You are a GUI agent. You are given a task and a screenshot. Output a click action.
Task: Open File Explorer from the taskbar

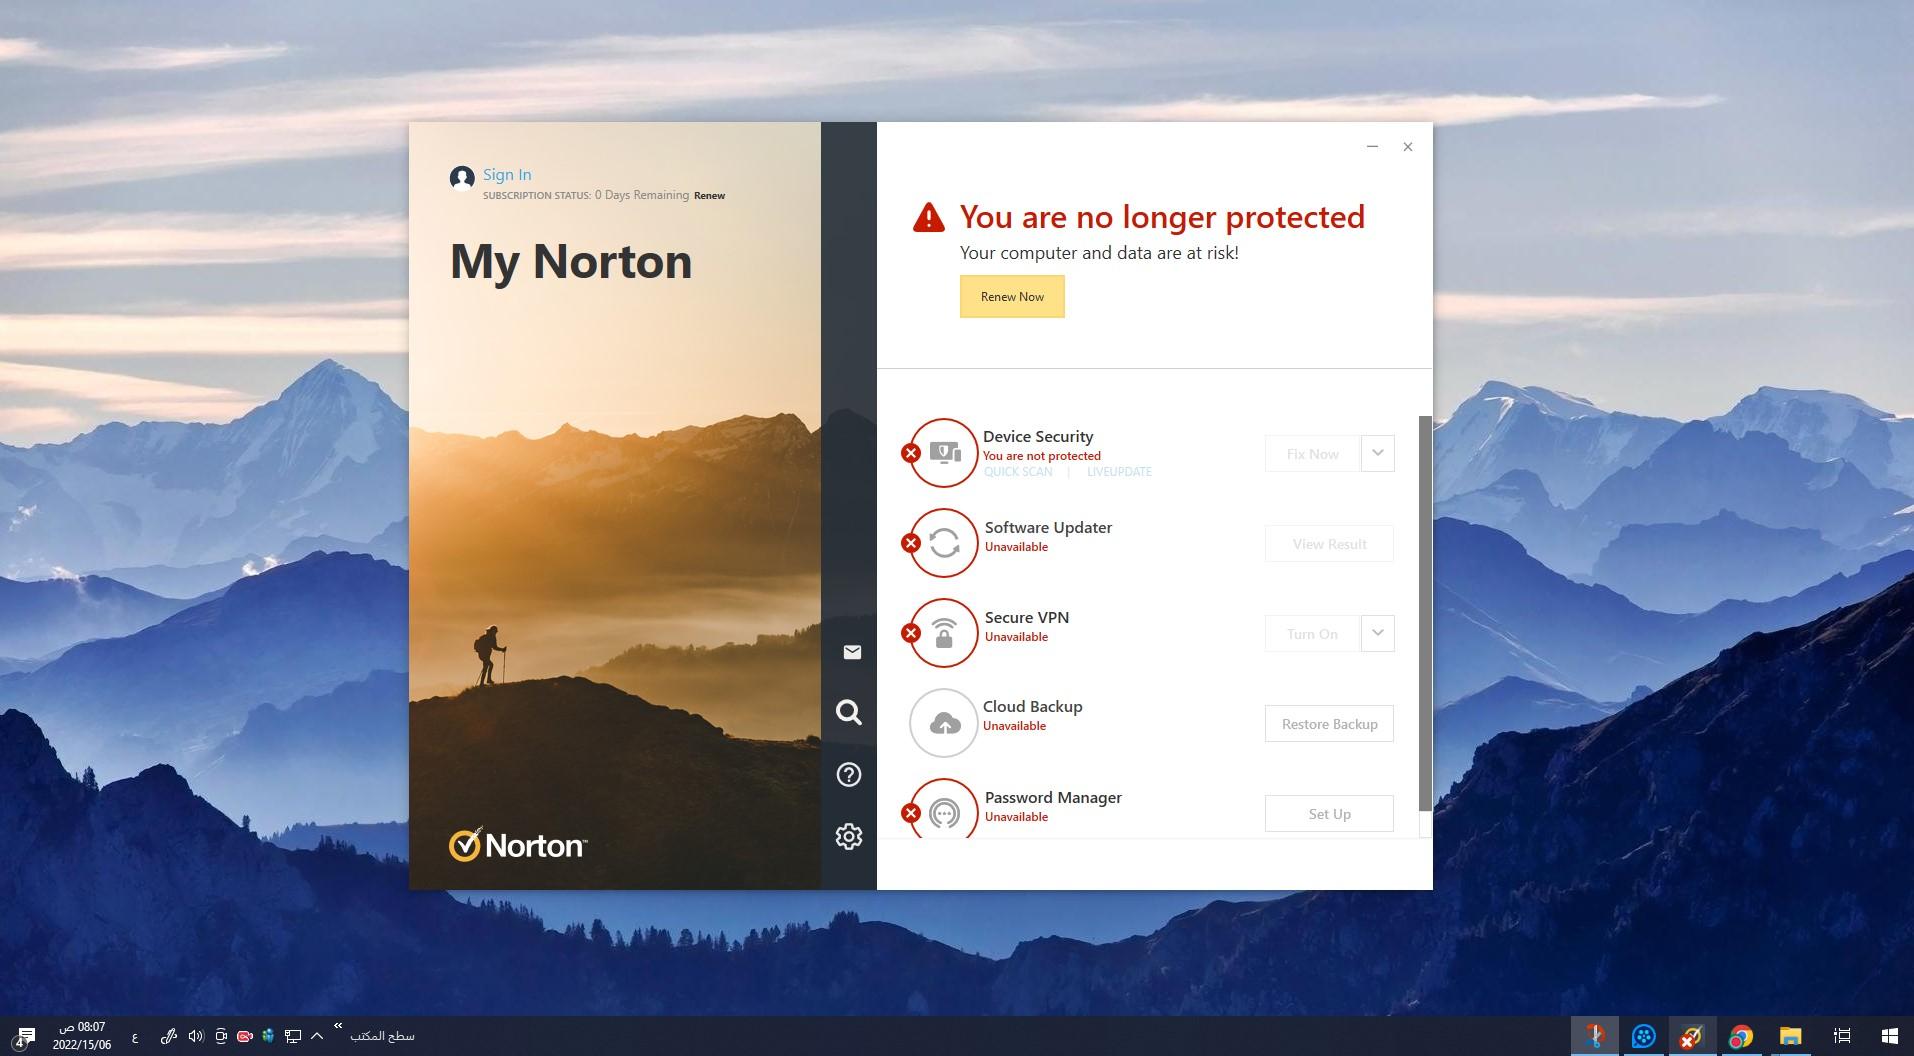[x=1790, y=1036]
